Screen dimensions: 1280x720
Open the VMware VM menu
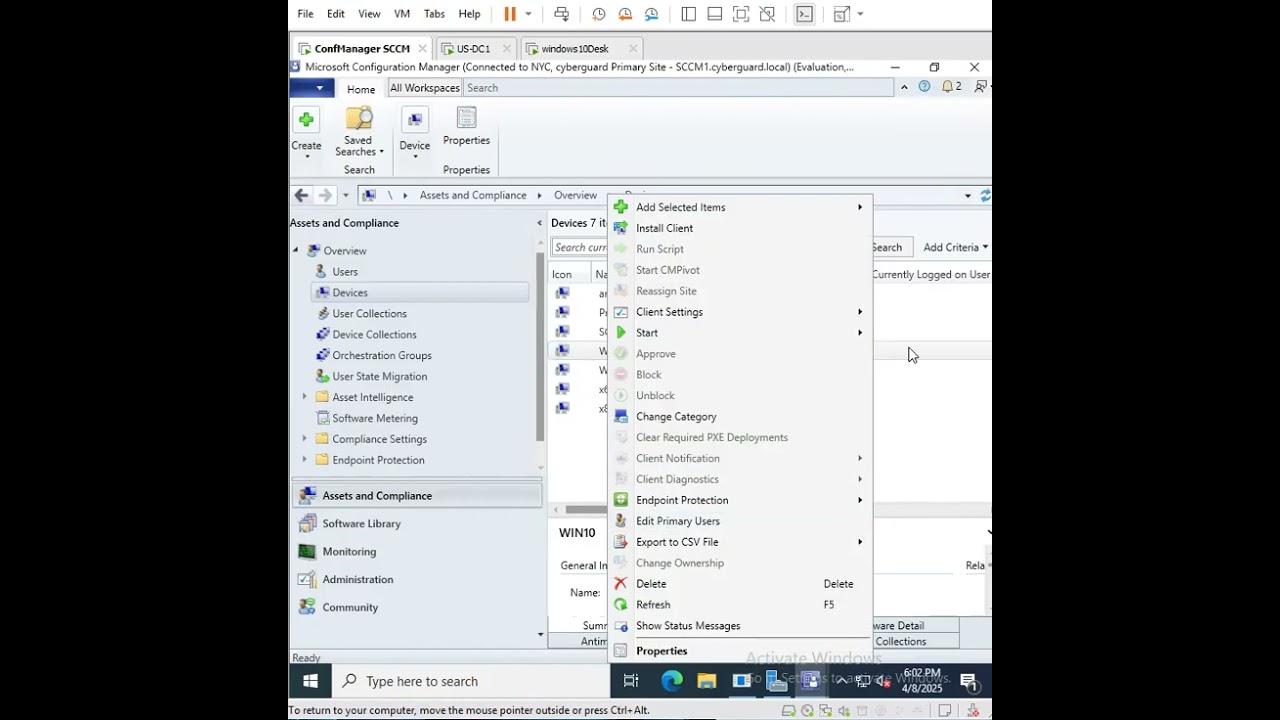(402, 14)
